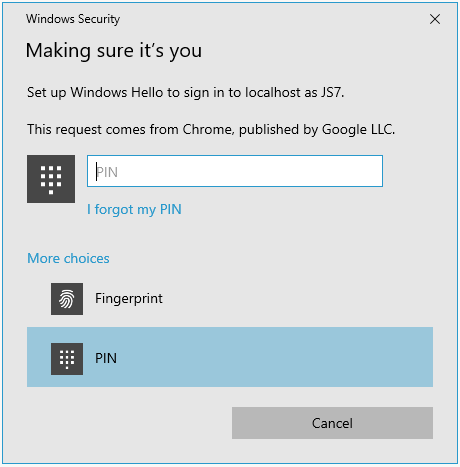This screenshot has width=460, height=467.
Task: Click Google LLC in the publisher line
Action: 358,130
